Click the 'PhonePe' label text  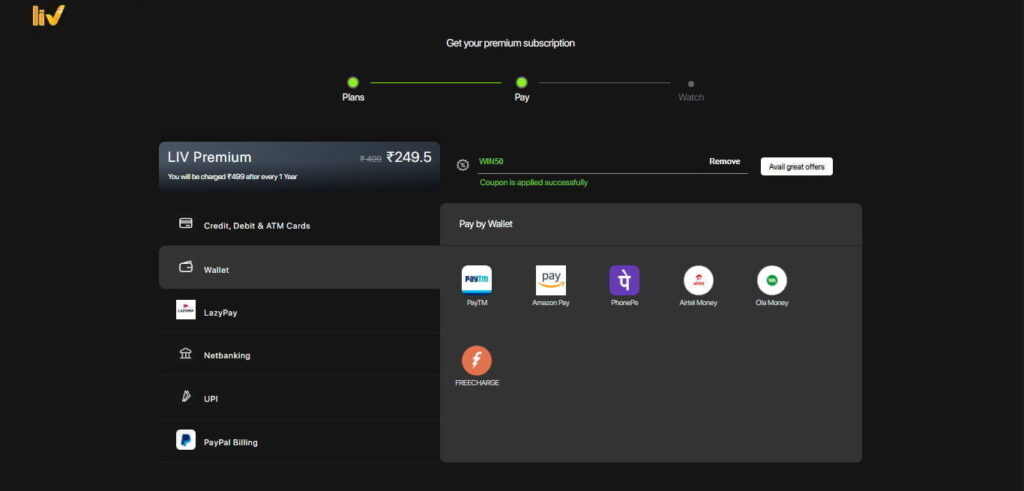click(624, 303)
